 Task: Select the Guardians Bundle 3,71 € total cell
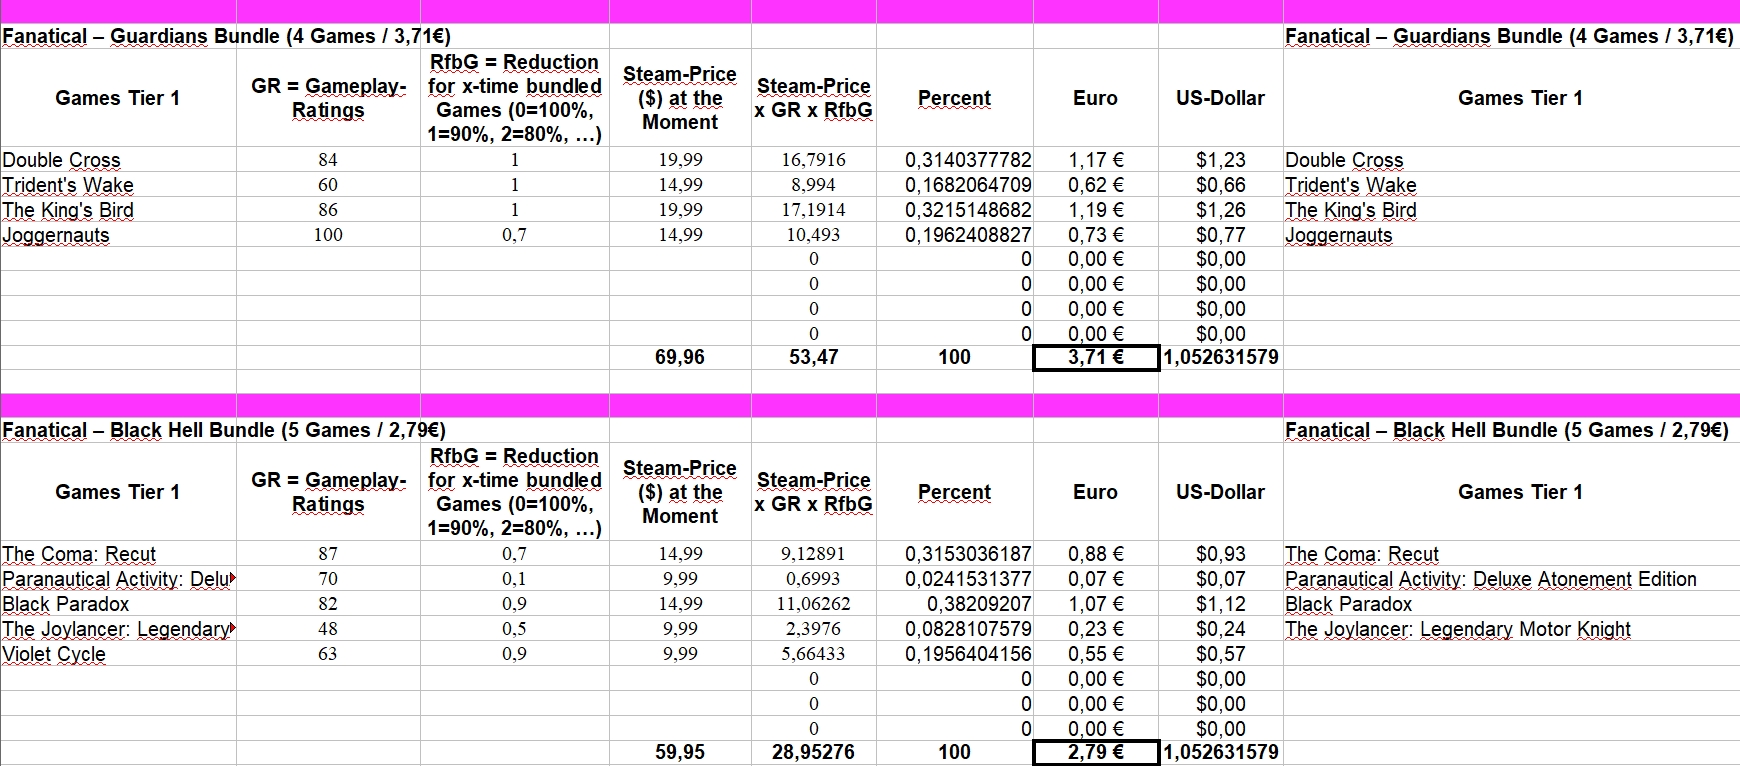[1095, 357]
